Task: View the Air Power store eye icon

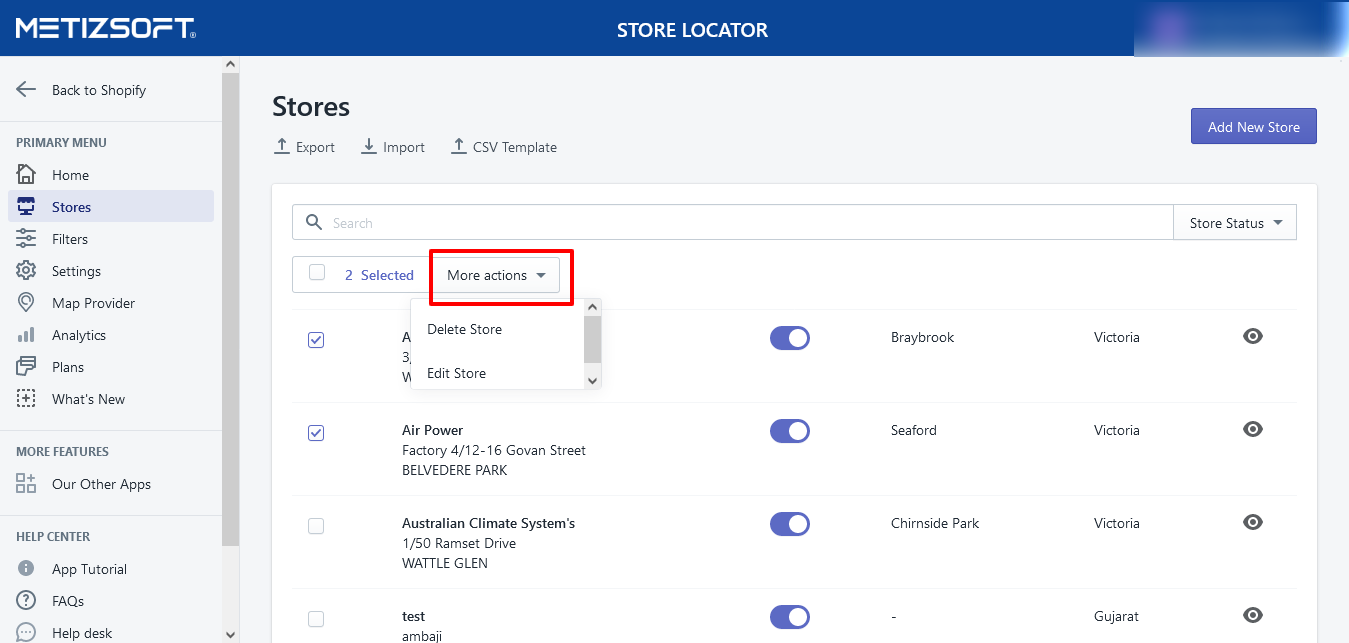Action: (x=1252, y=429)
